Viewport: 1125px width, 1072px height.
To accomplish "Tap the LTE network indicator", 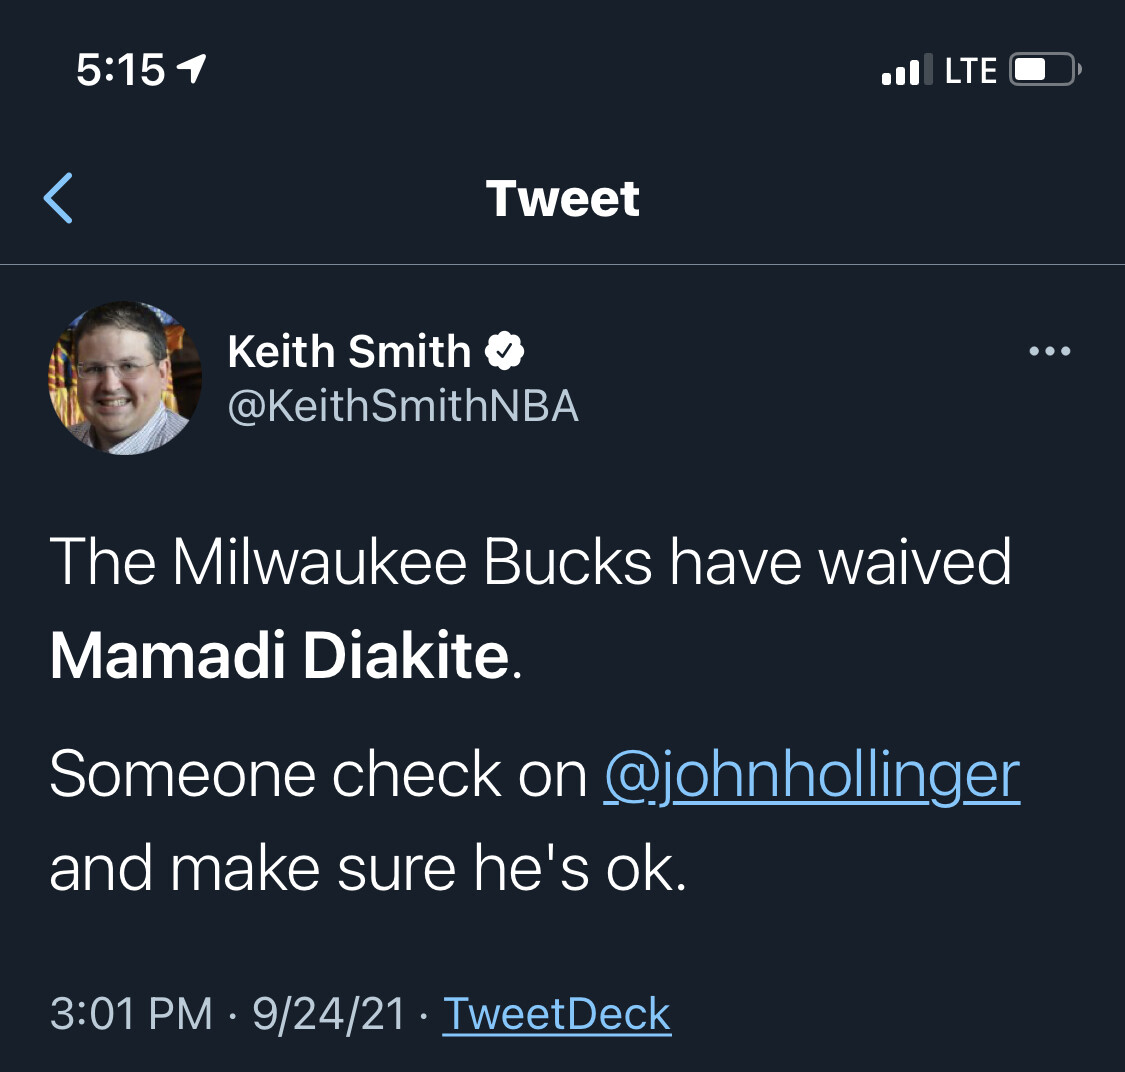I will click(971, 70).
